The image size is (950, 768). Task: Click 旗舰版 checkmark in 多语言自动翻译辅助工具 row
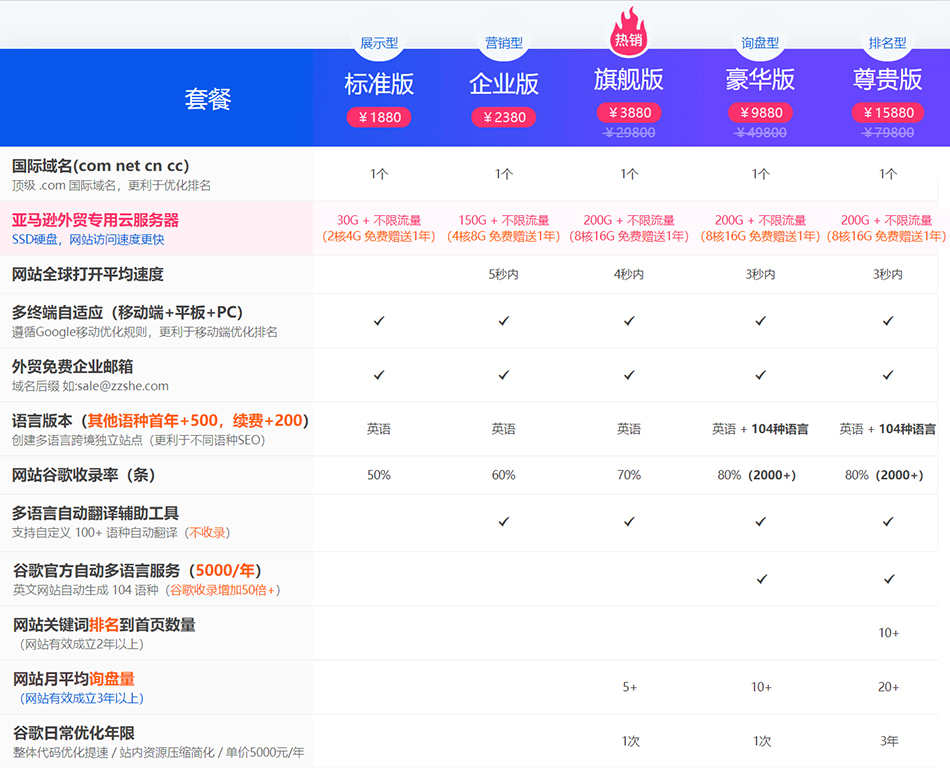[x=629, y=521]
